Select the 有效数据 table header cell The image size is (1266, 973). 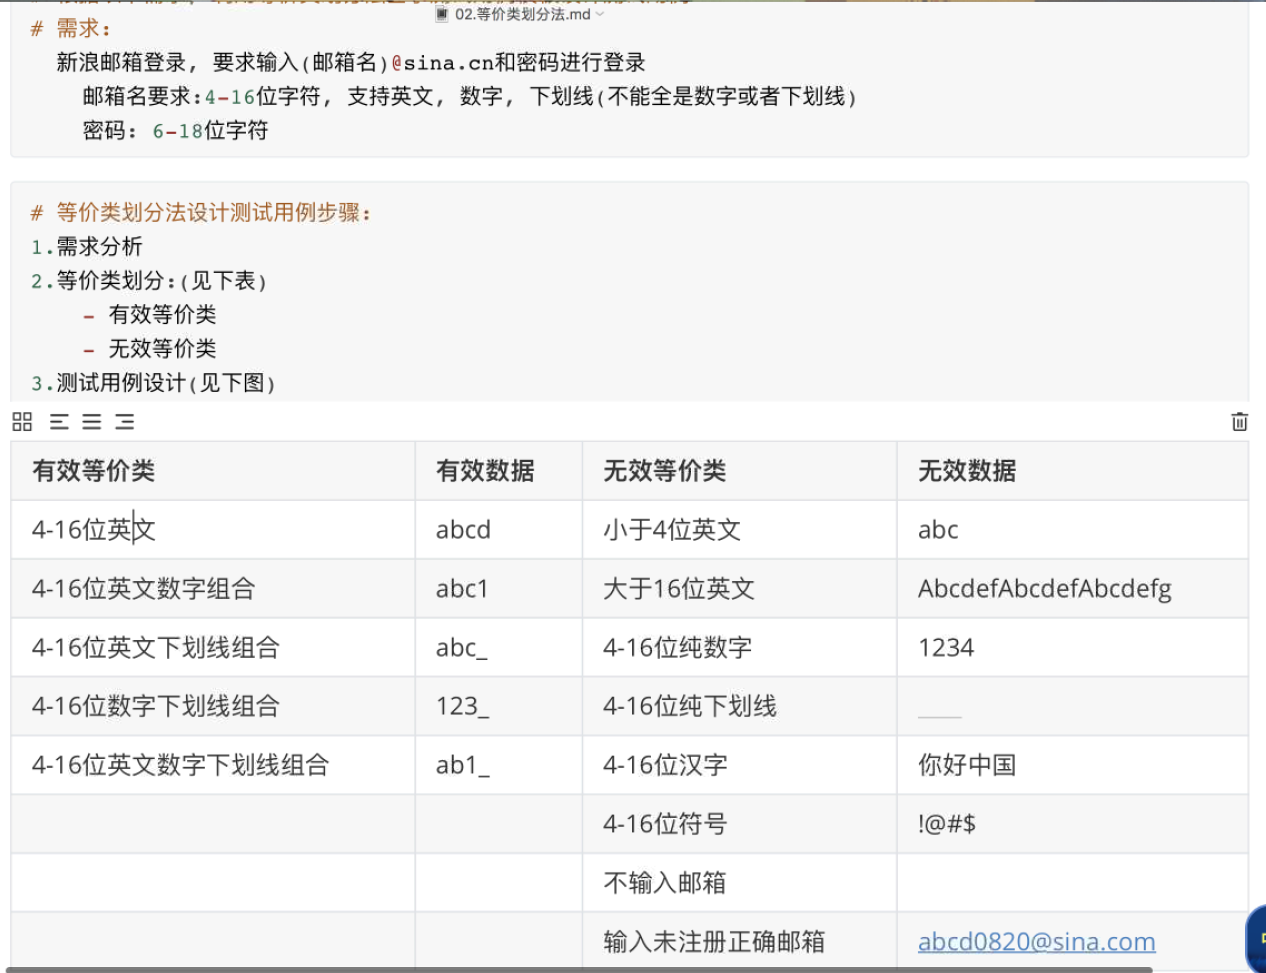coord(499,471)
